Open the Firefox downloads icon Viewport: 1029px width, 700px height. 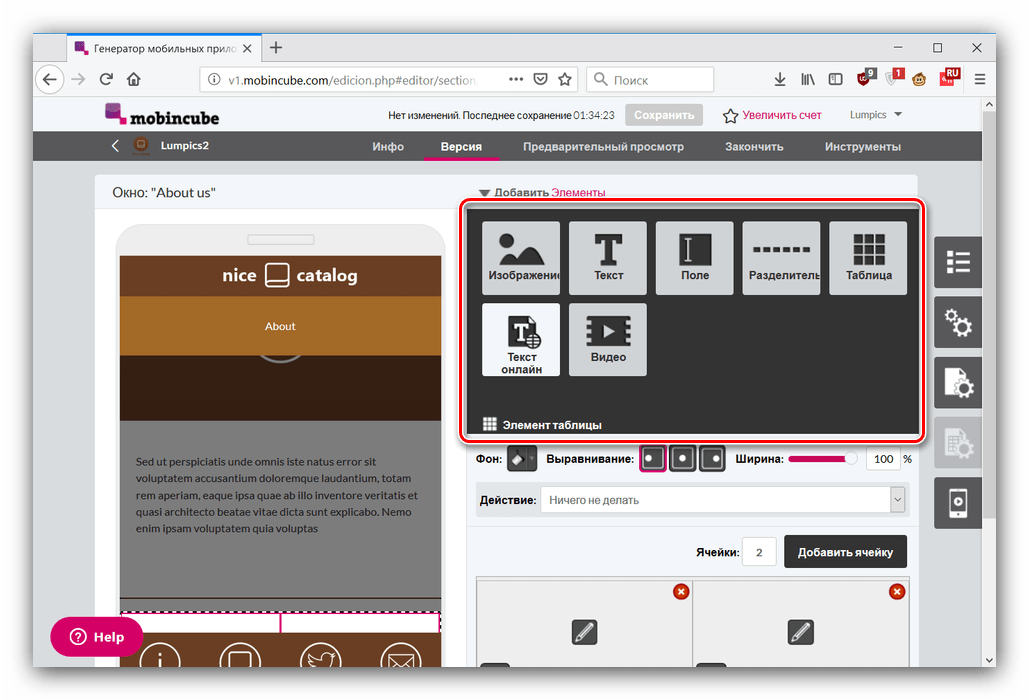pos(780,79)
